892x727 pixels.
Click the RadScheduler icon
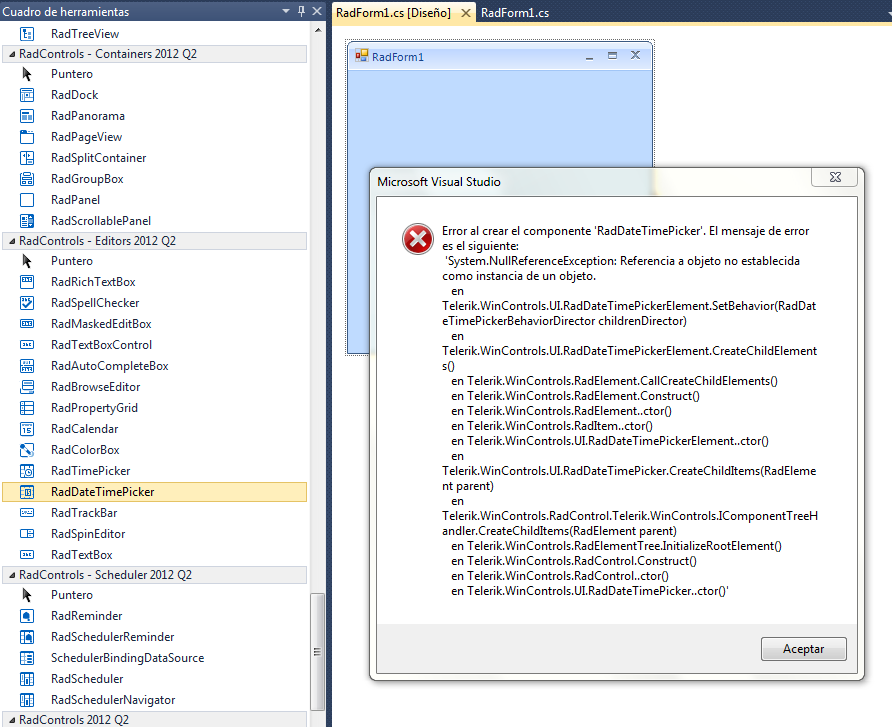point(27,679)
